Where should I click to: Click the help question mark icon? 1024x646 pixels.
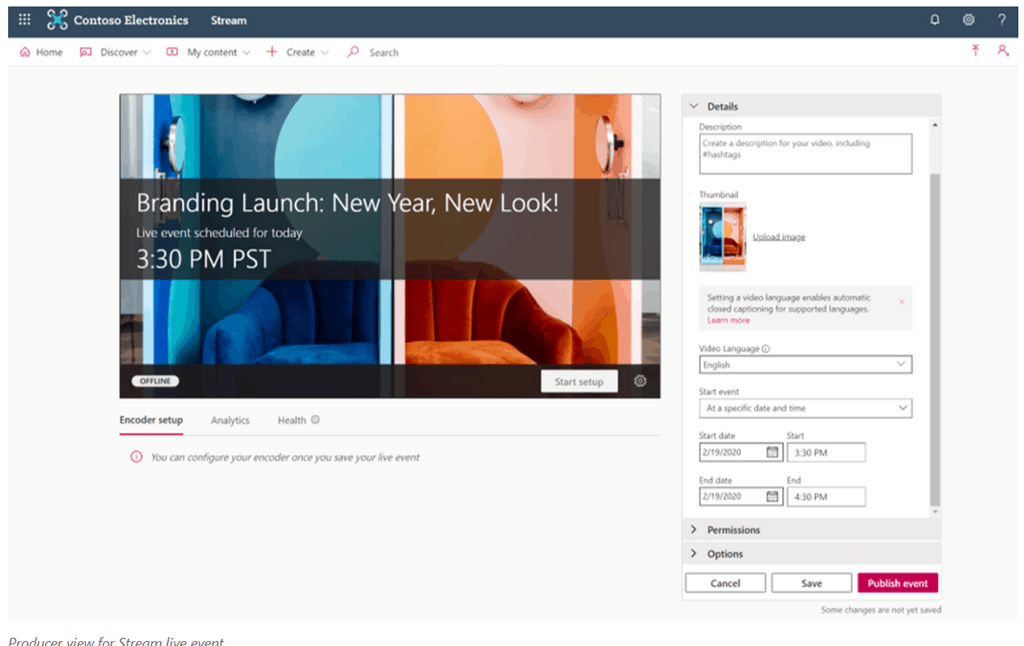[x=1002, y=20]
